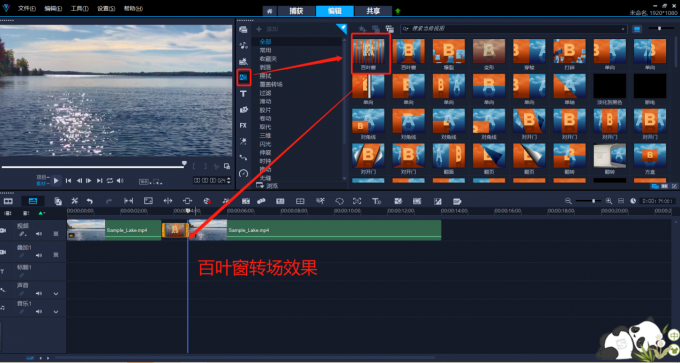This screenshot has width=680, height=363.
Task: Click the Undo arrow in timeline toolbar
Action: tap(89, 201)
